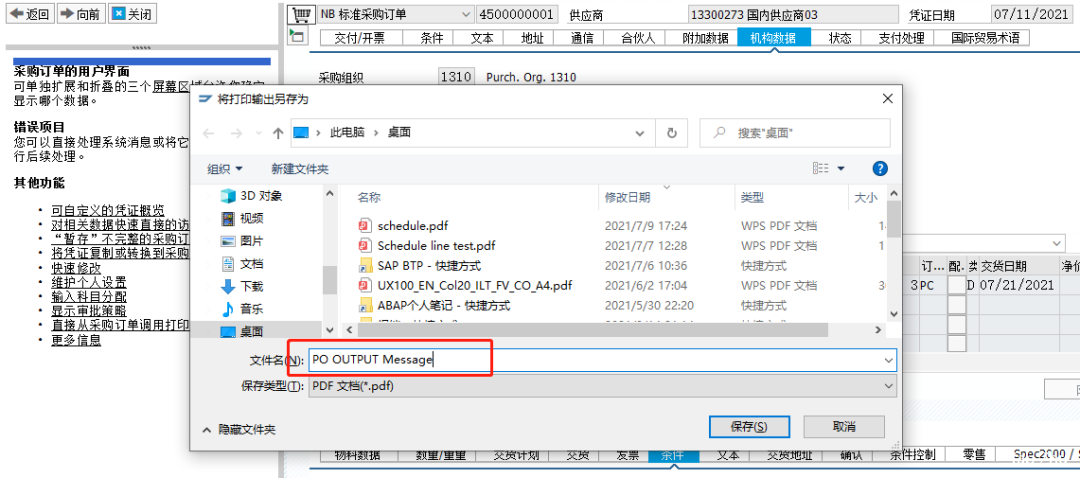Open the 组织 dropdown menu
1080x478 pixels.
coord(225,169)
